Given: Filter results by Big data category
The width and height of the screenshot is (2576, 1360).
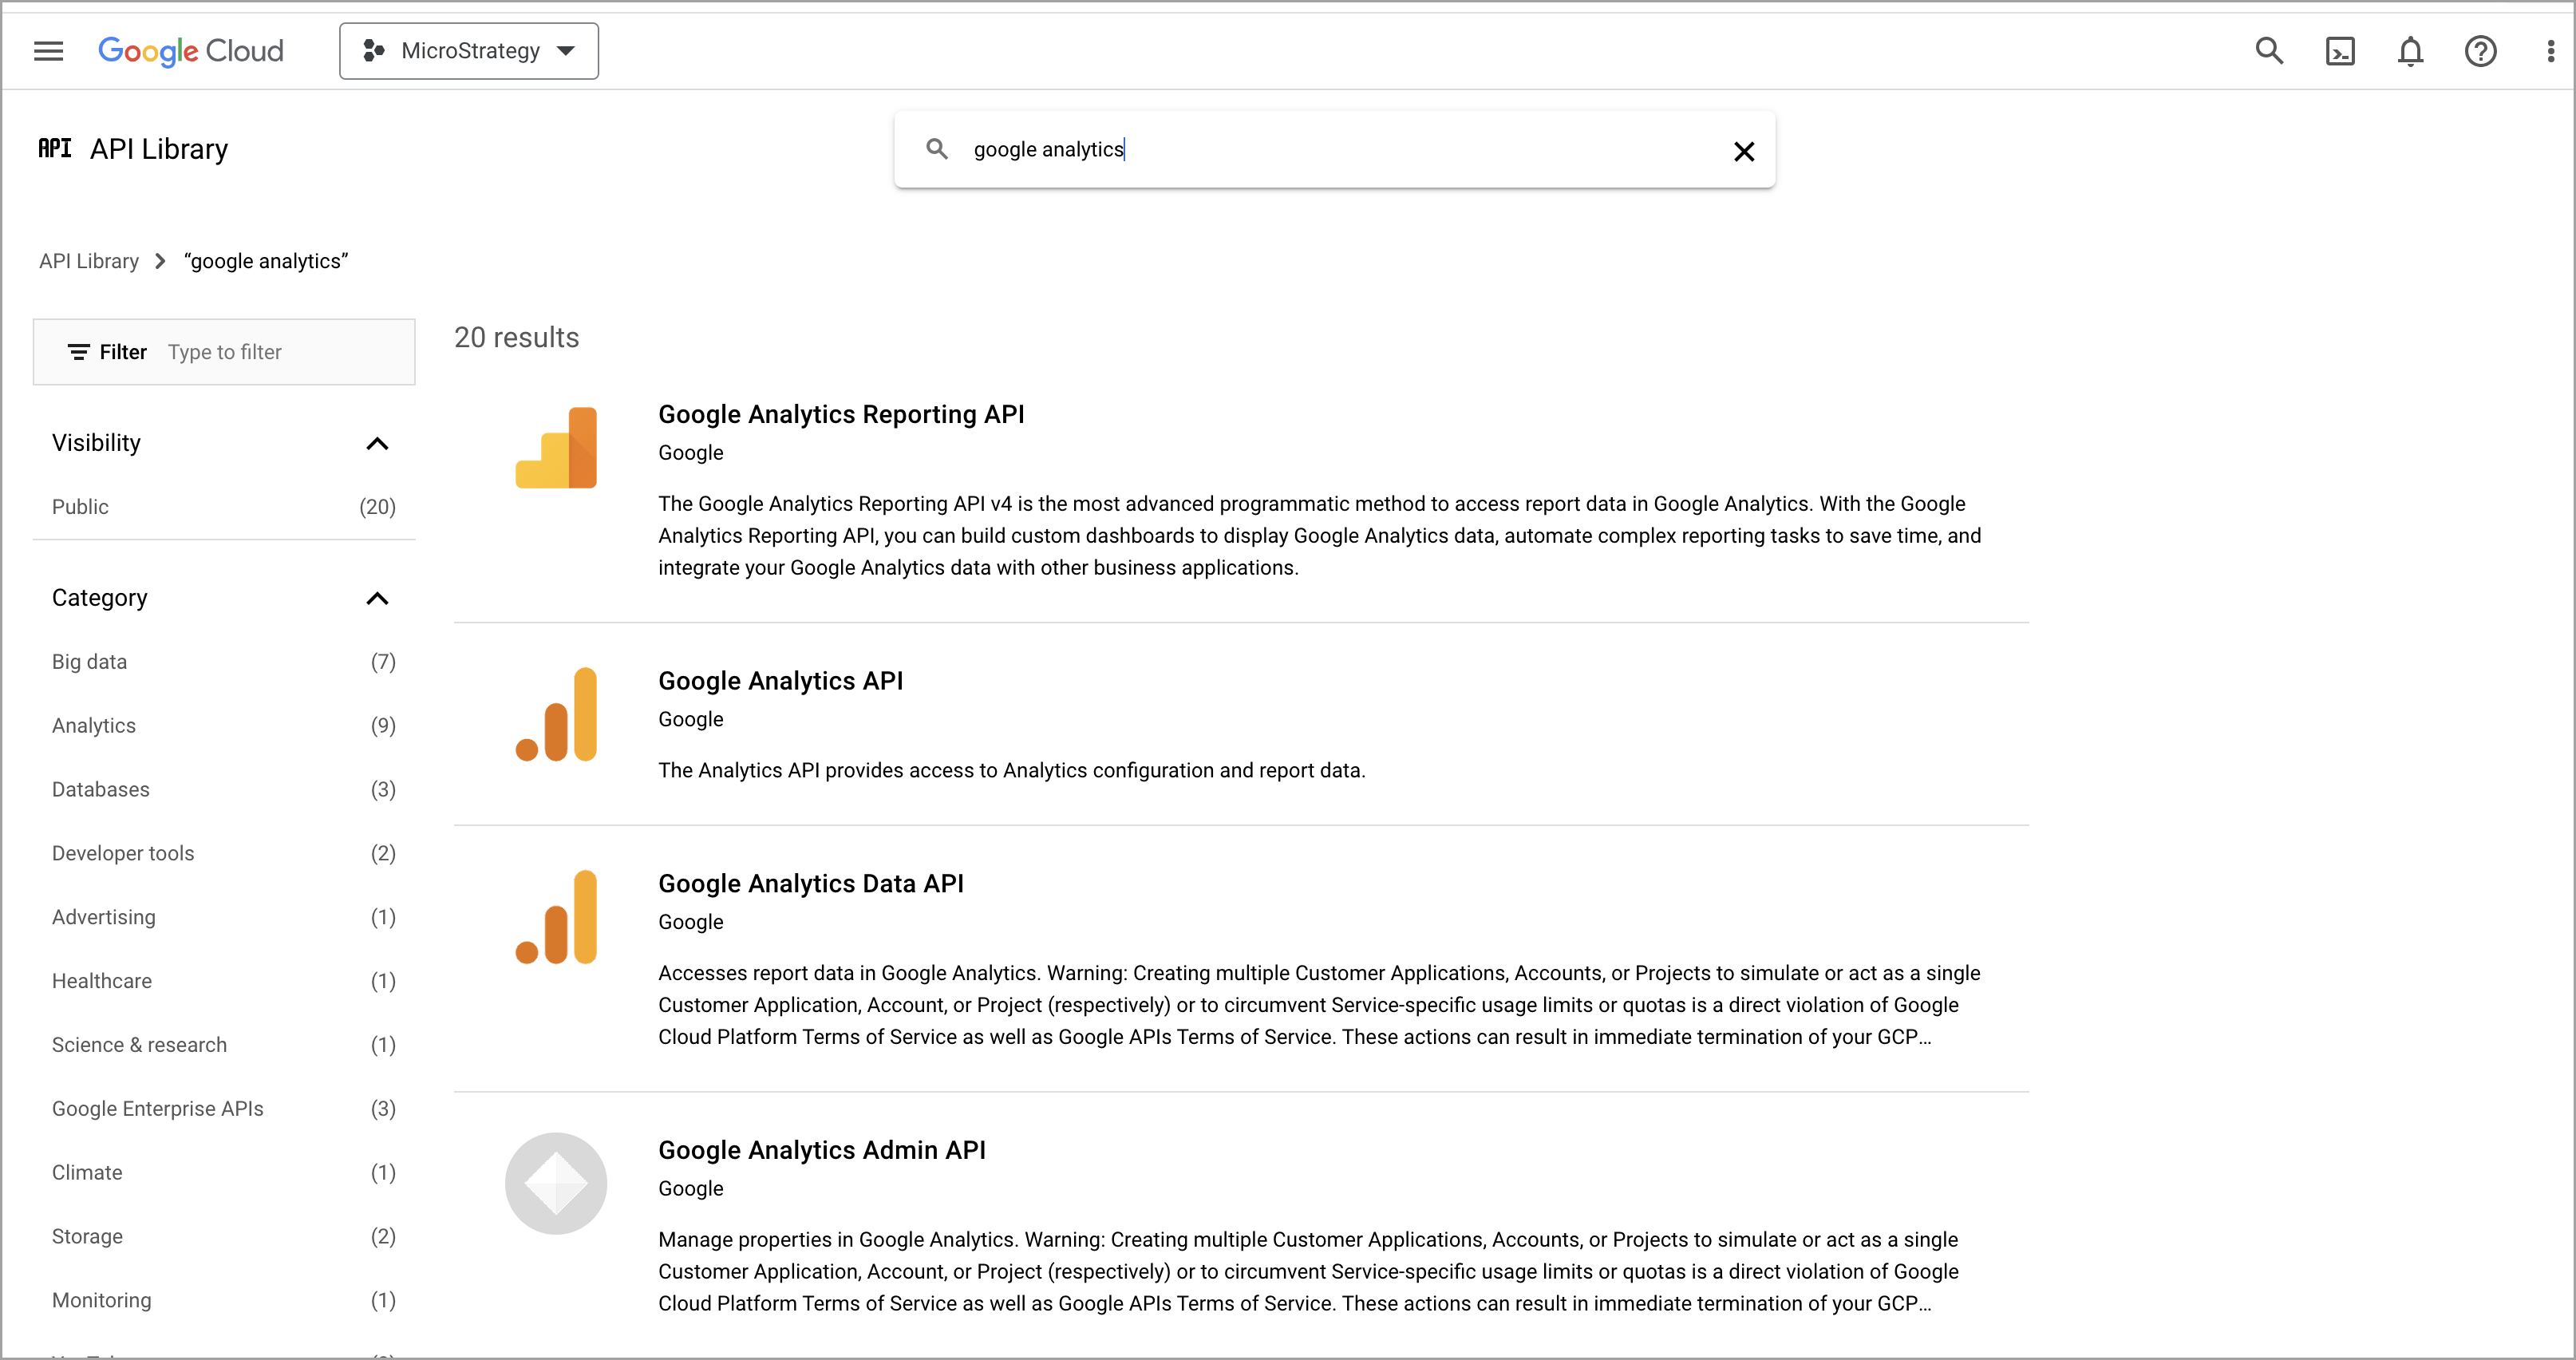Looking at the screenshot, I should (89, 662).
